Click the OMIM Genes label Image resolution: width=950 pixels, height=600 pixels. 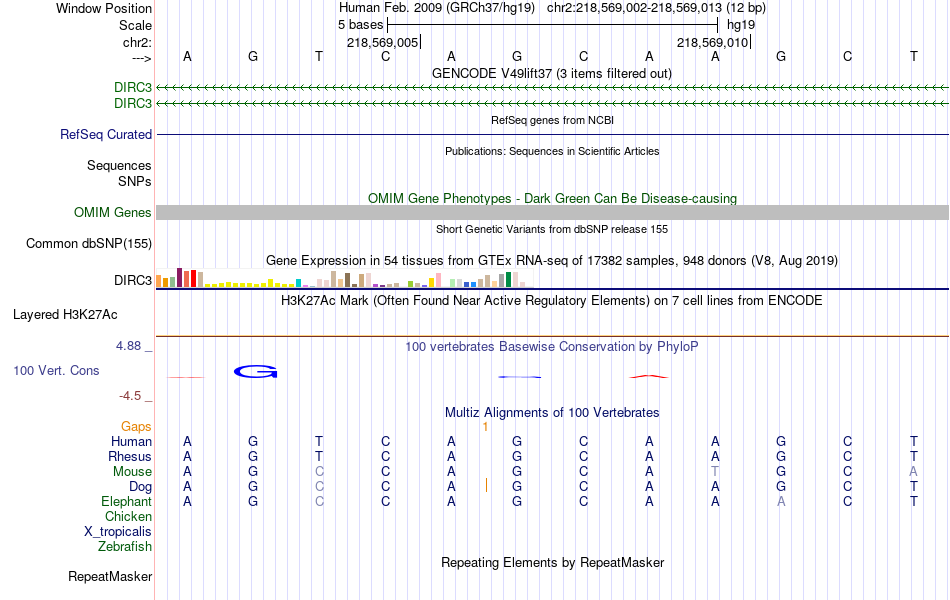point(112,212)
